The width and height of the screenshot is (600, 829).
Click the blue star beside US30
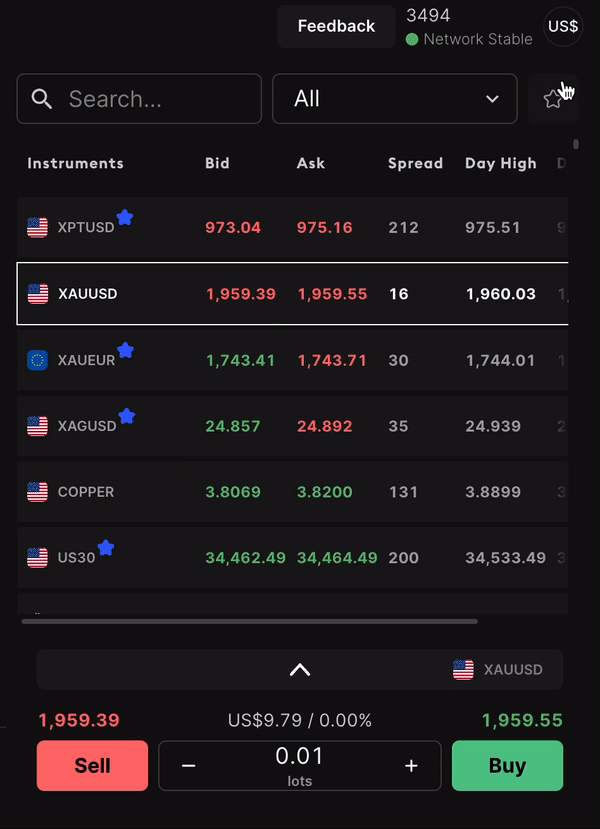click(106, 548)
